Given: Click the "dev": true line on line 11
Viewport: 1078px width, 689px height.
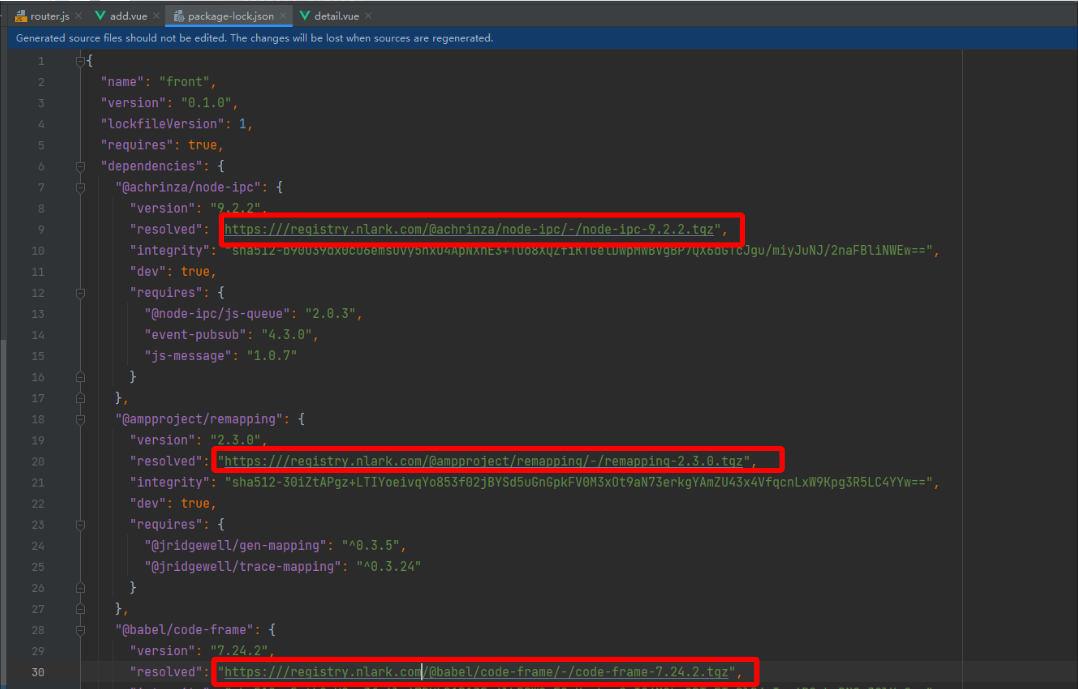Looking at the screenshot, I should click(173, 272).
